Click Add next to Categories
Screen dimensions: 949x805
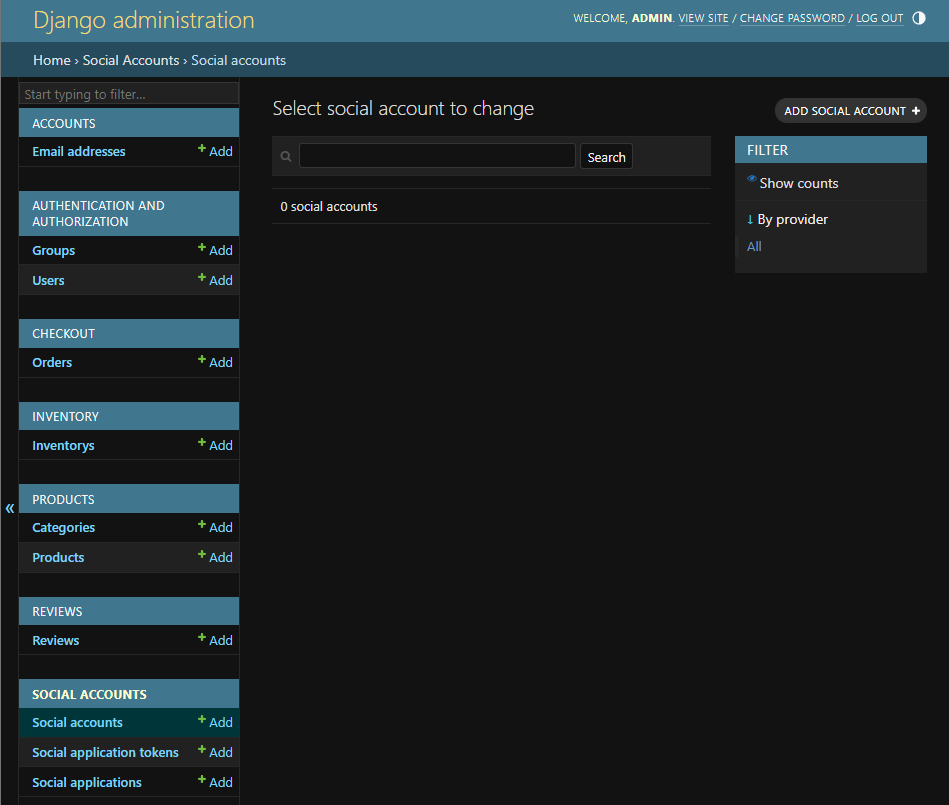[x=215, y=527]
